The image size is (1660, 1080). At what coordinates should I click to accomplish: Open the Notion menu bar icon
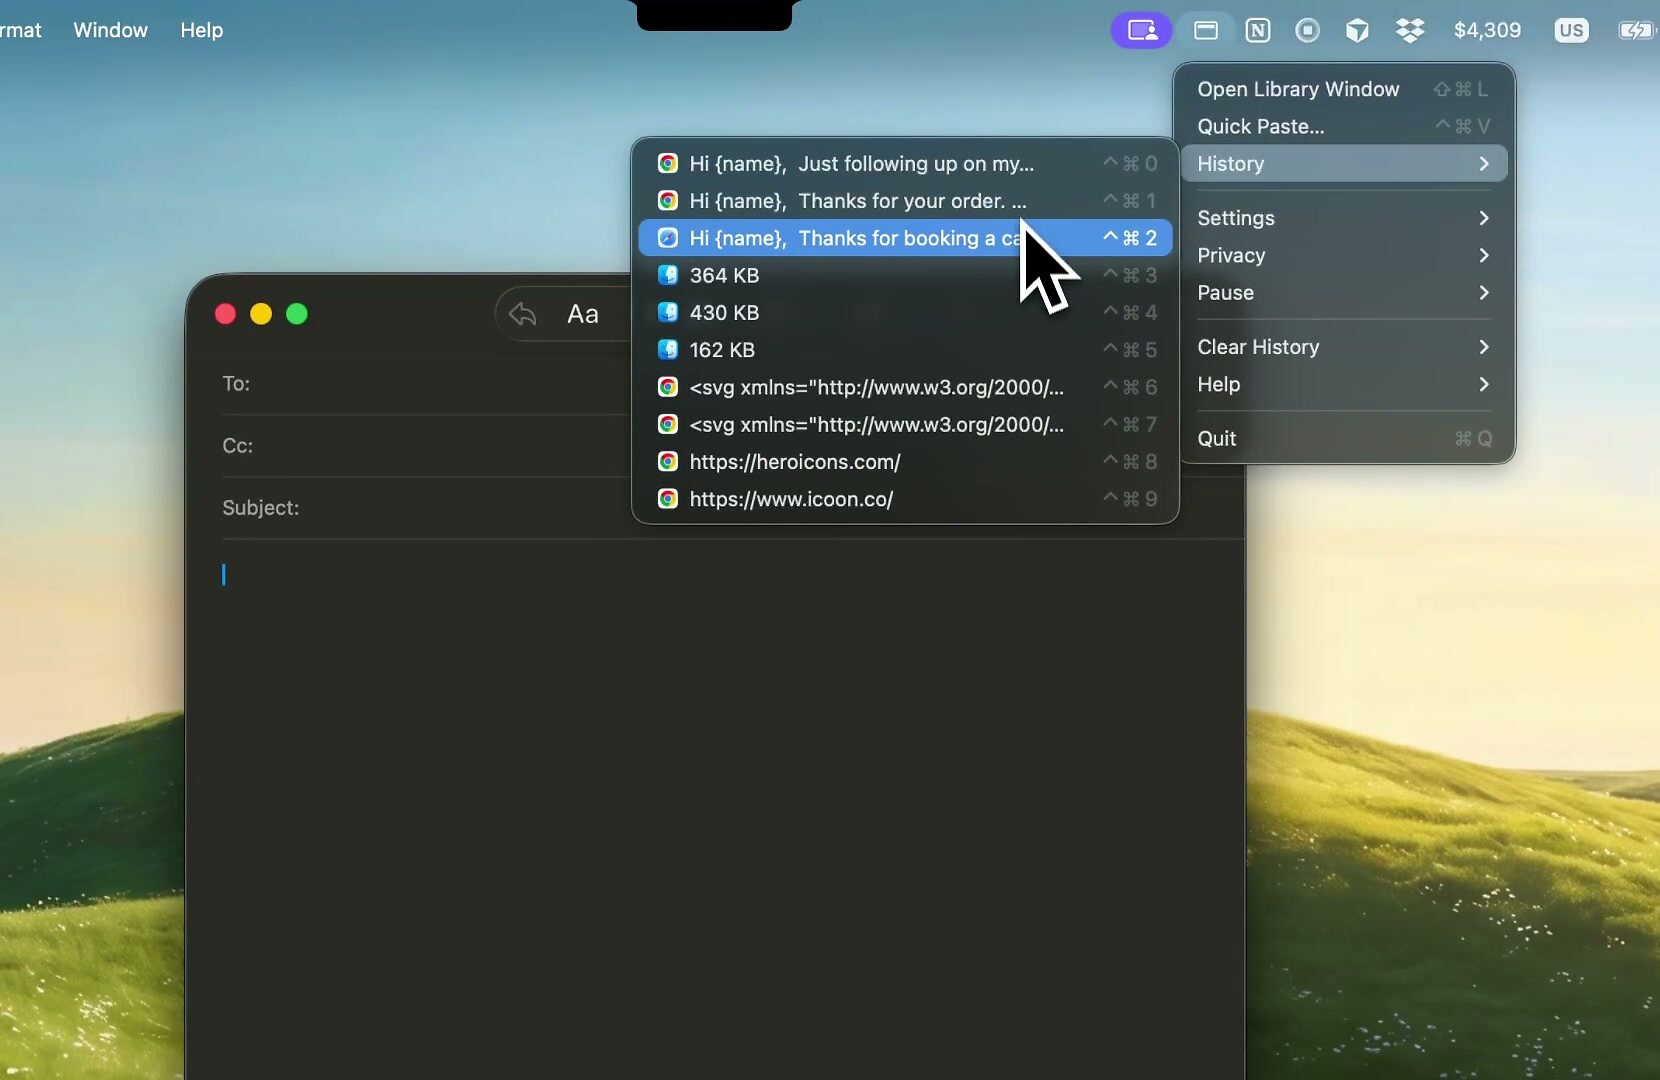tap(1258, 30)
